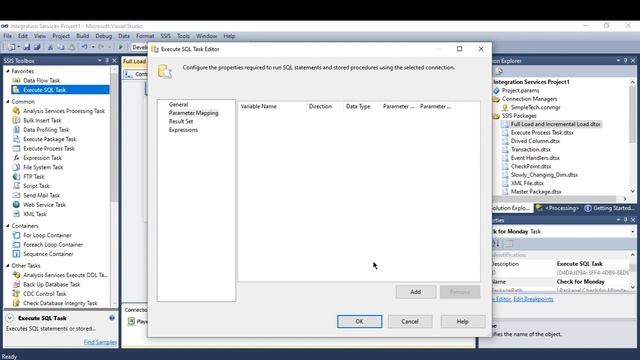Click the Direction column header

click(324, 107)
